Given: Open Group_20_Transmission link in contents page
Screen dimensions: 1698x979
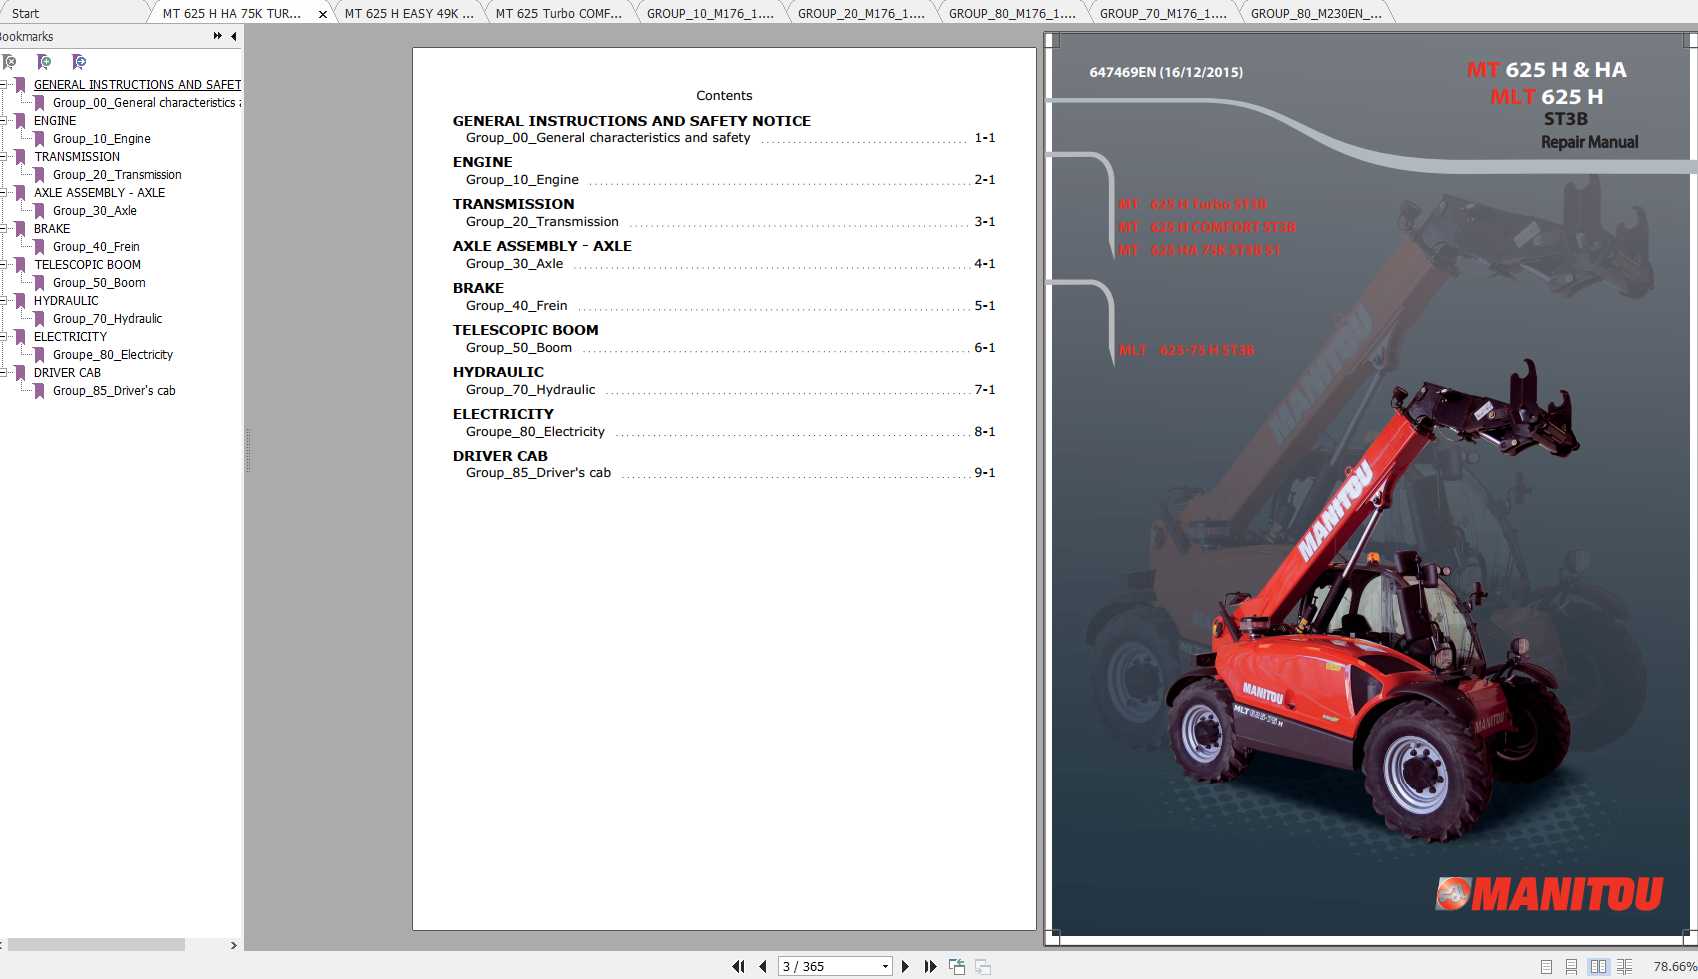Looking at the screenshot, I should pos(542,222).
